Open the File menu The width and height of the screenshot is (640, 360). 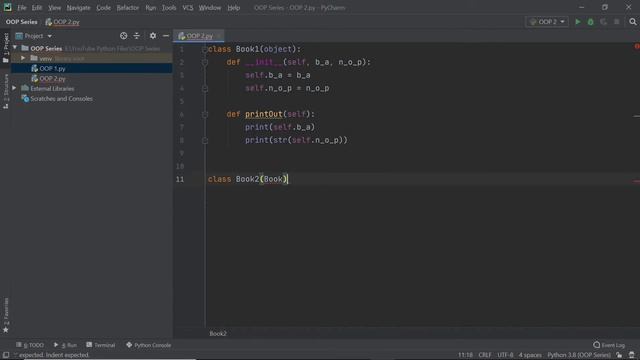(22, 8)
